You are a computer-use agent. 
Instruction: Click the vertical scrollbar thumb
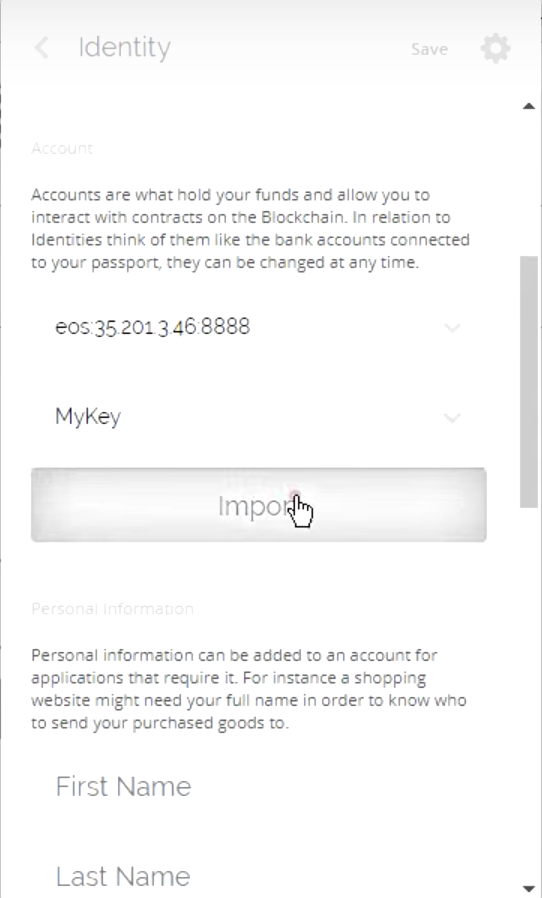coord(529,381)
